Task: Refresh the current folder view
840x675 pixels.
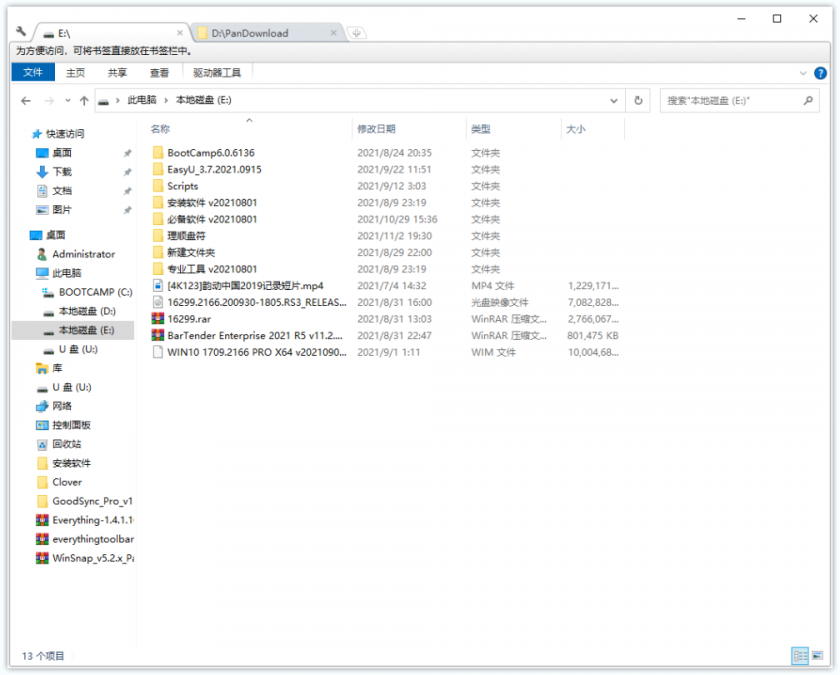Action: click(638, 101)
